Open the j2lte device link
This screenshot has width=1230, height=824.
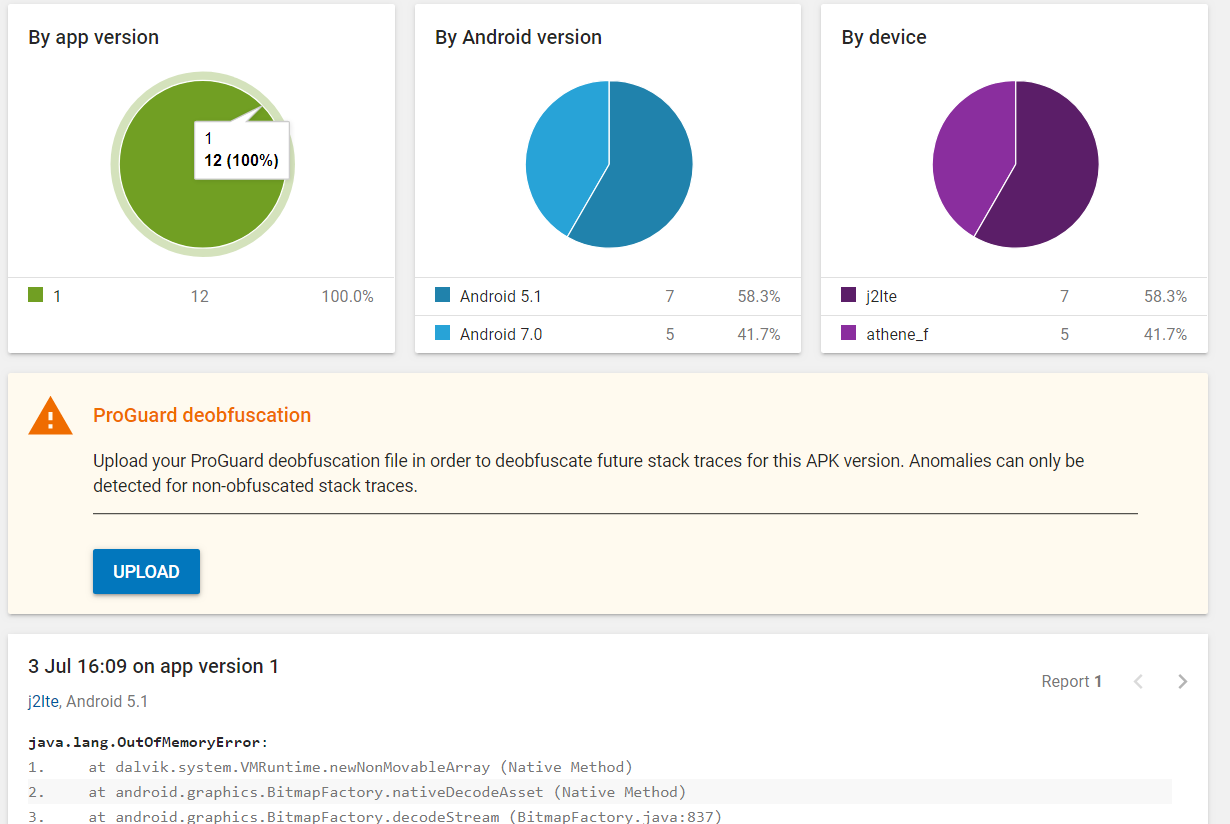click(x=43, y=702)
